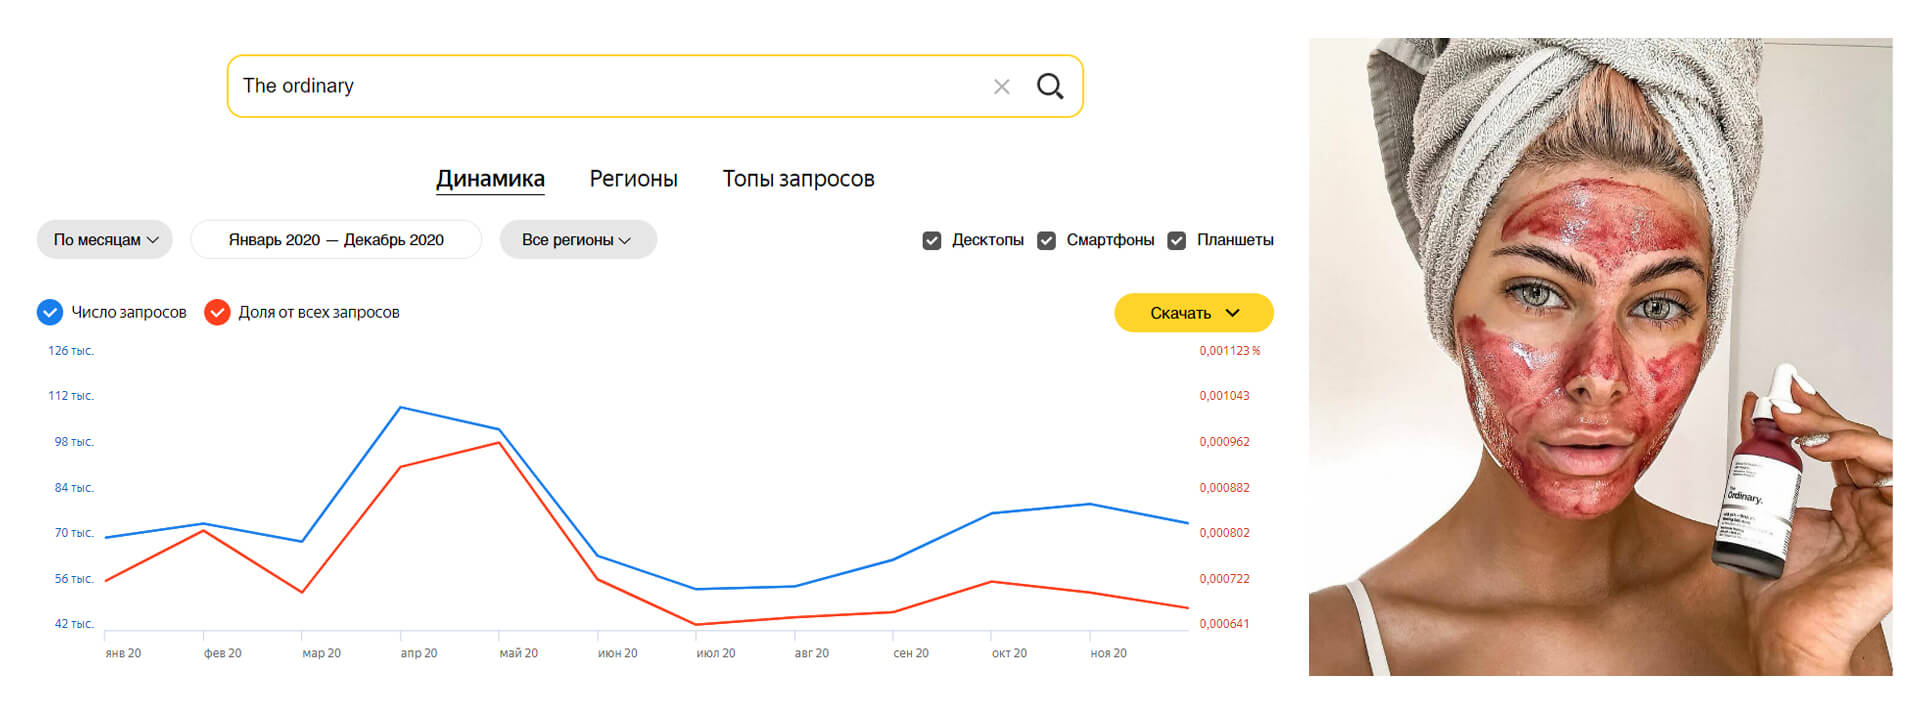Click the ноя 20 month label
The height and width of the screenshot is (720, 1920).
tap(1108, 654)
